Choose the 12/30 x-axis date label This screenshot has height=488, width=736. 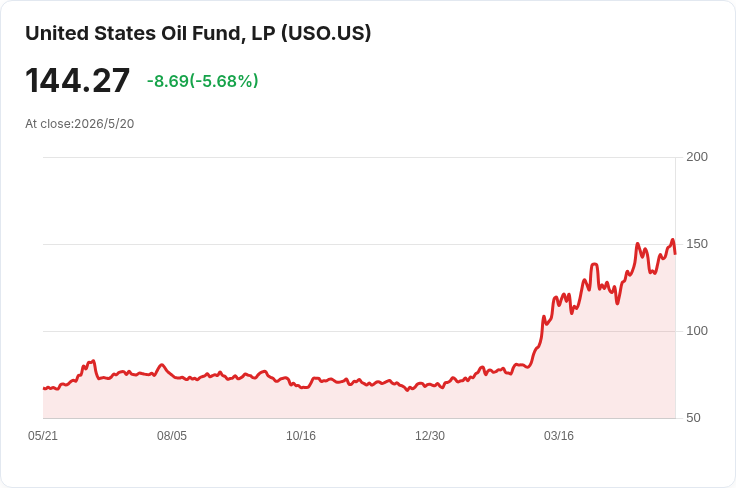[x=430, y=435]
